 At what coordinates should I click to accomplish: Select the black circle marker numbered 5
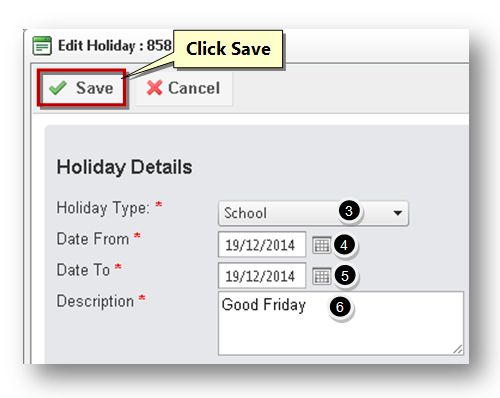[345, 276]
